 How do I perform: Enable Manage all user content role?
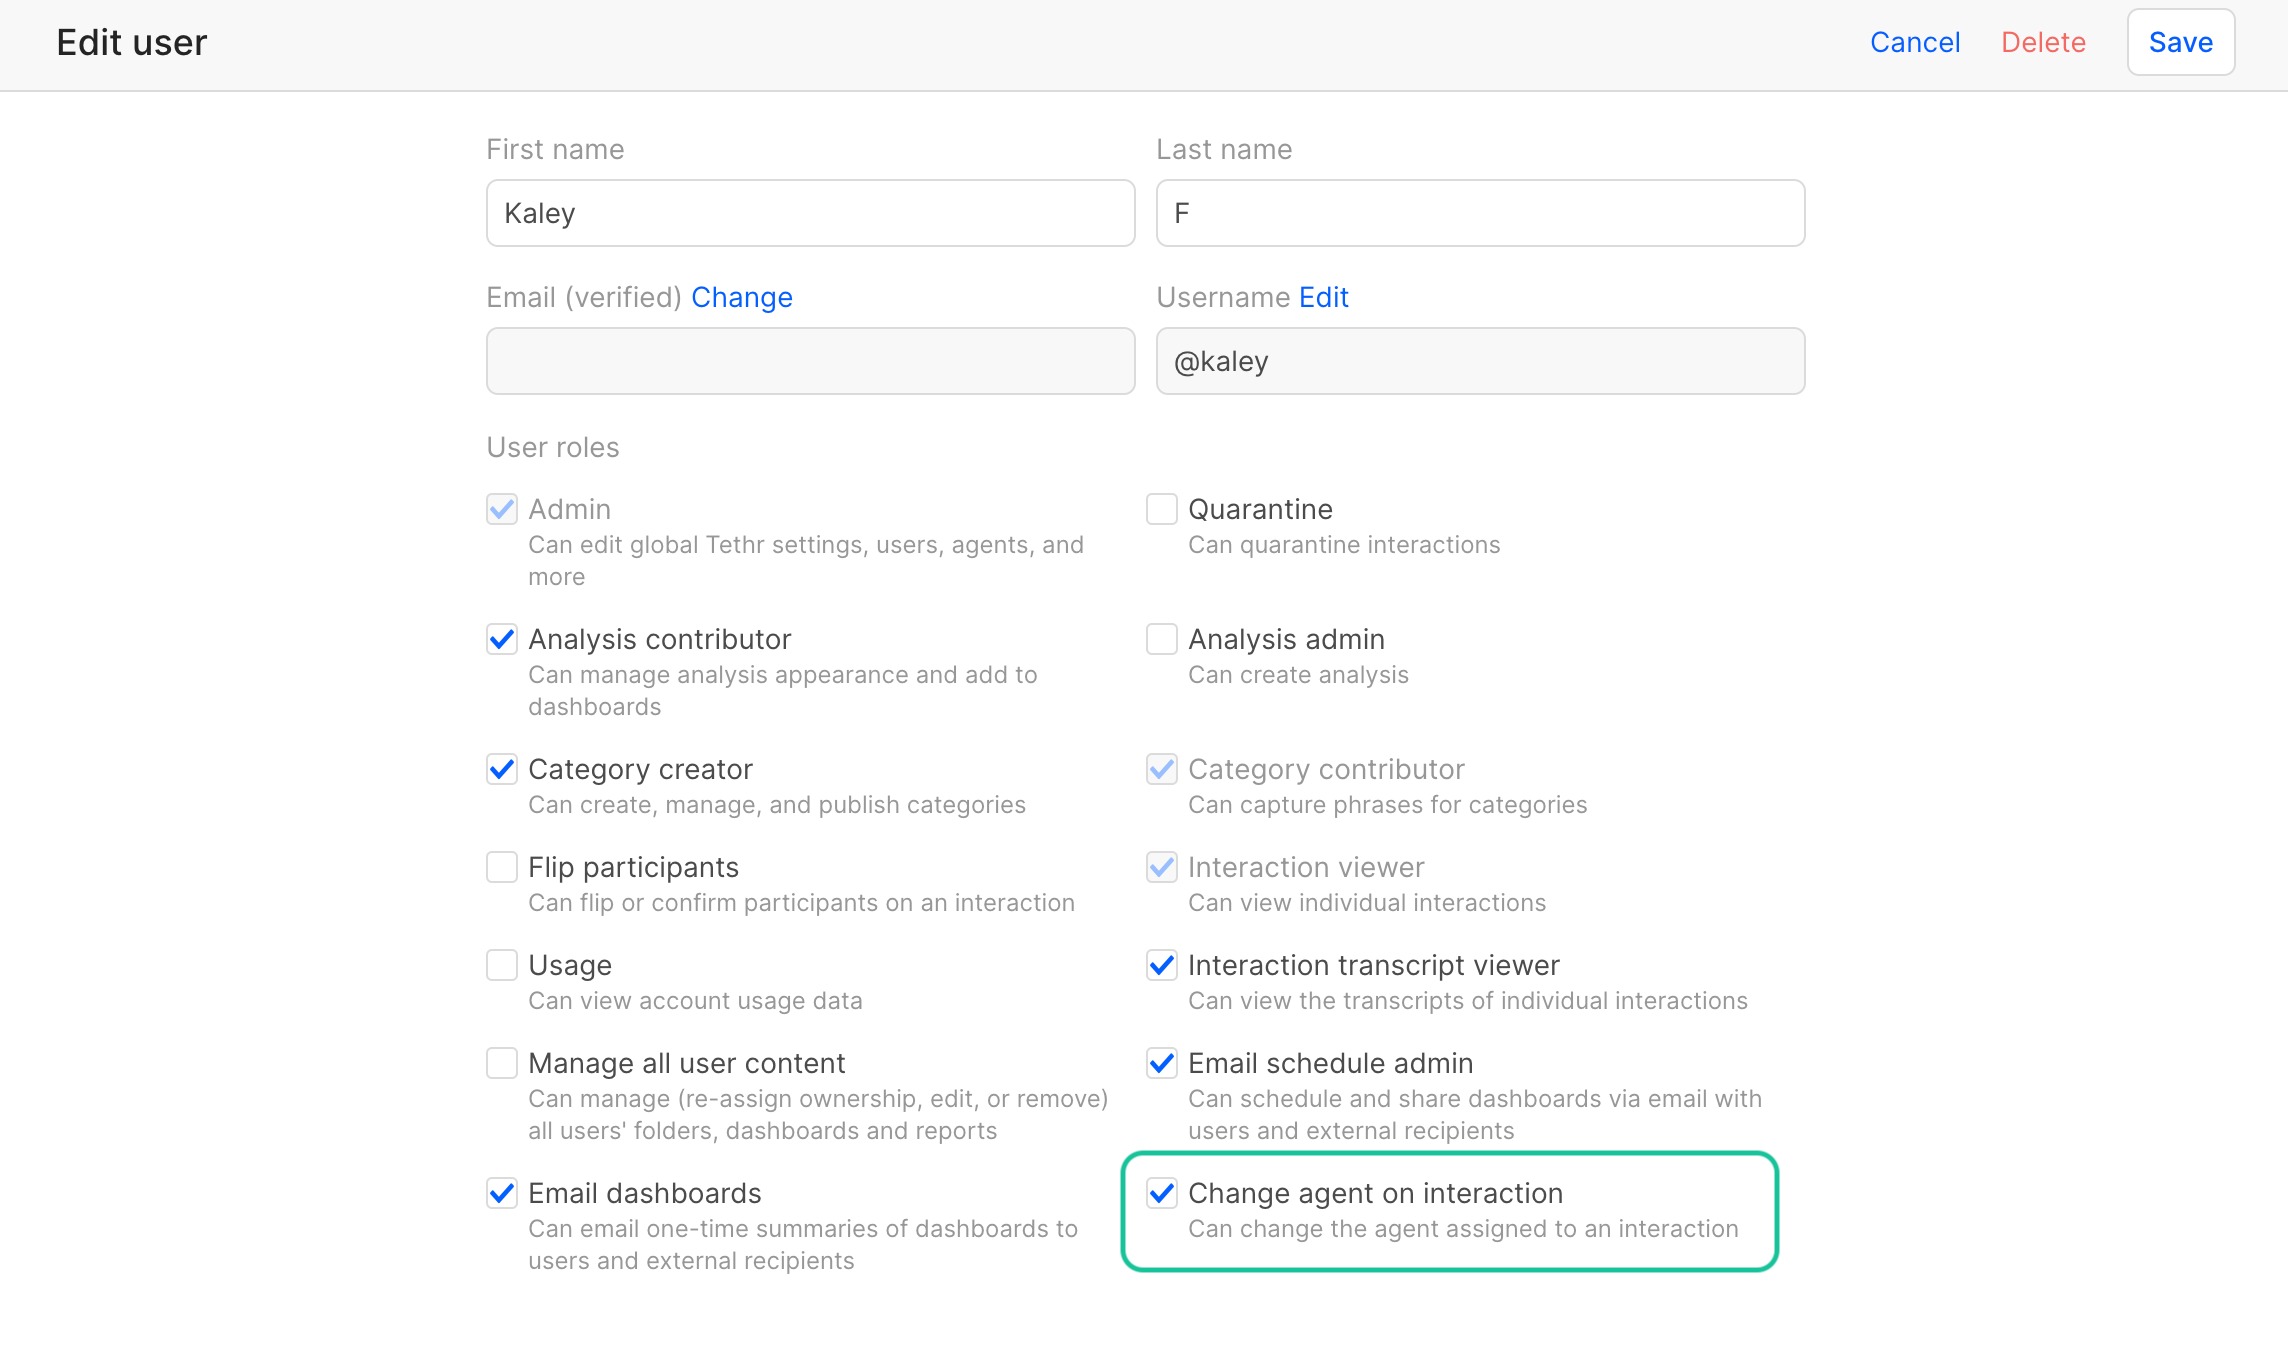tap(502, 1063)
